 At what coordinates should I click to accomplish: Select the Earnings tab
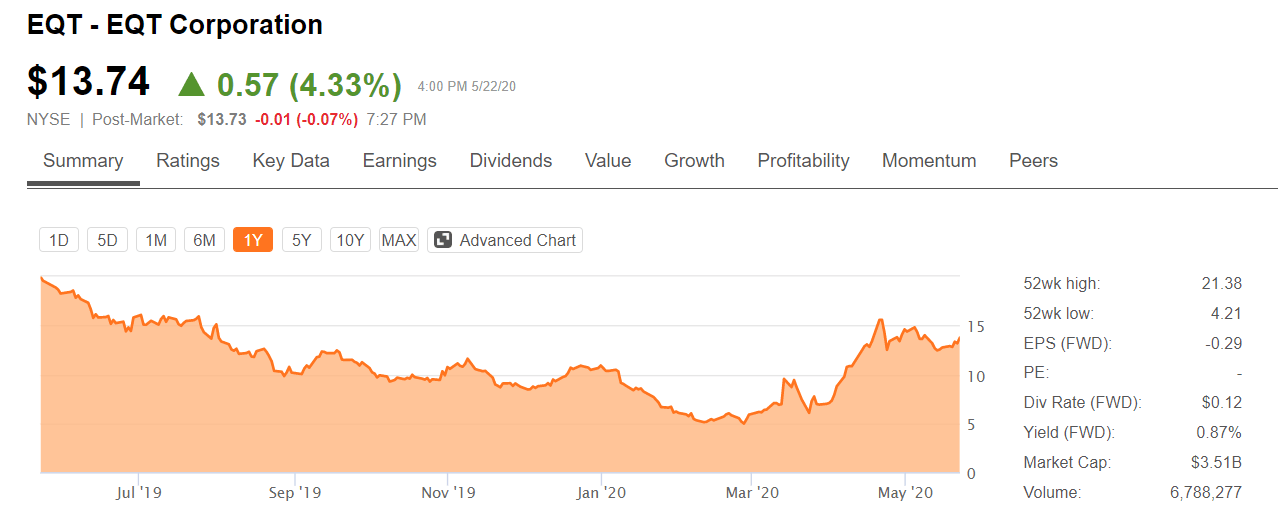coord(400,161)
